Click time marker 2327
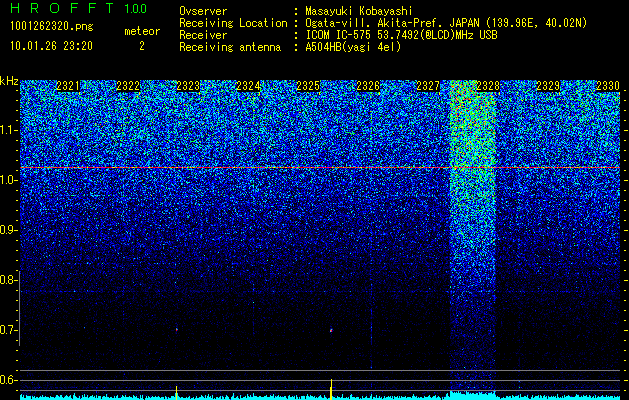629x400 pixels. (x=428, y=86)
